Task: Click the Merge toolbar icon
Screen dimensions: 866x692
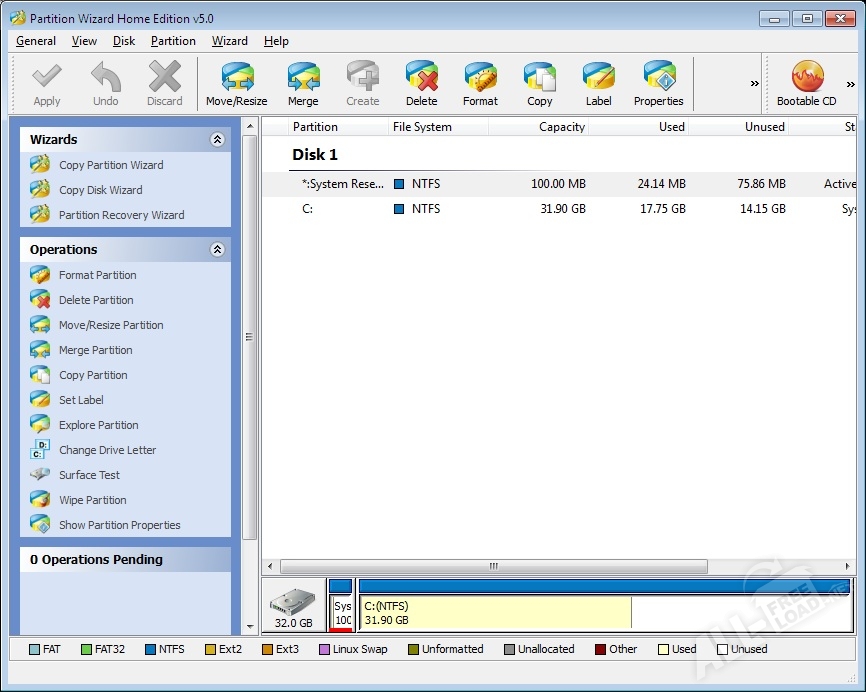Action: click(303, 78)
